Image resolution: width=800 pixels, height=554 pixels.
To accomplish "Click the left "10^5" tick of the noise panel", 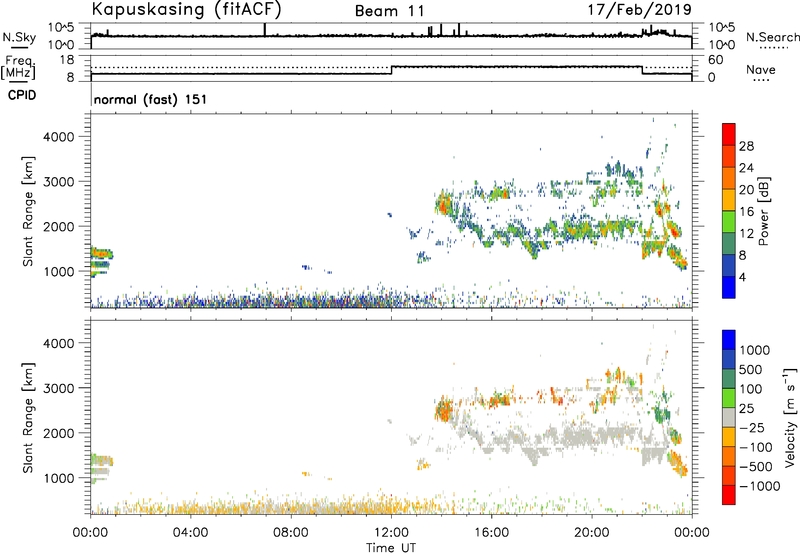I will (x=61, y=27).
